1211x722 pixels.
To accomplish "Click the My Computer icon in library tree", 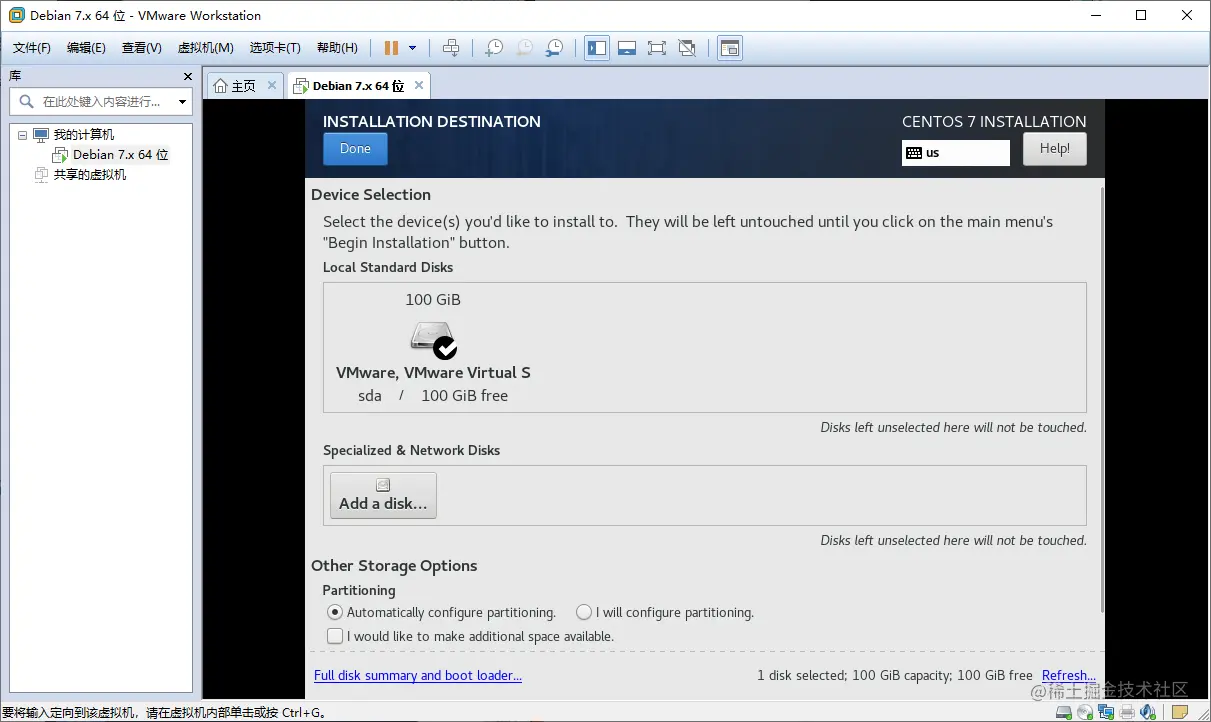I will (41, 134).
